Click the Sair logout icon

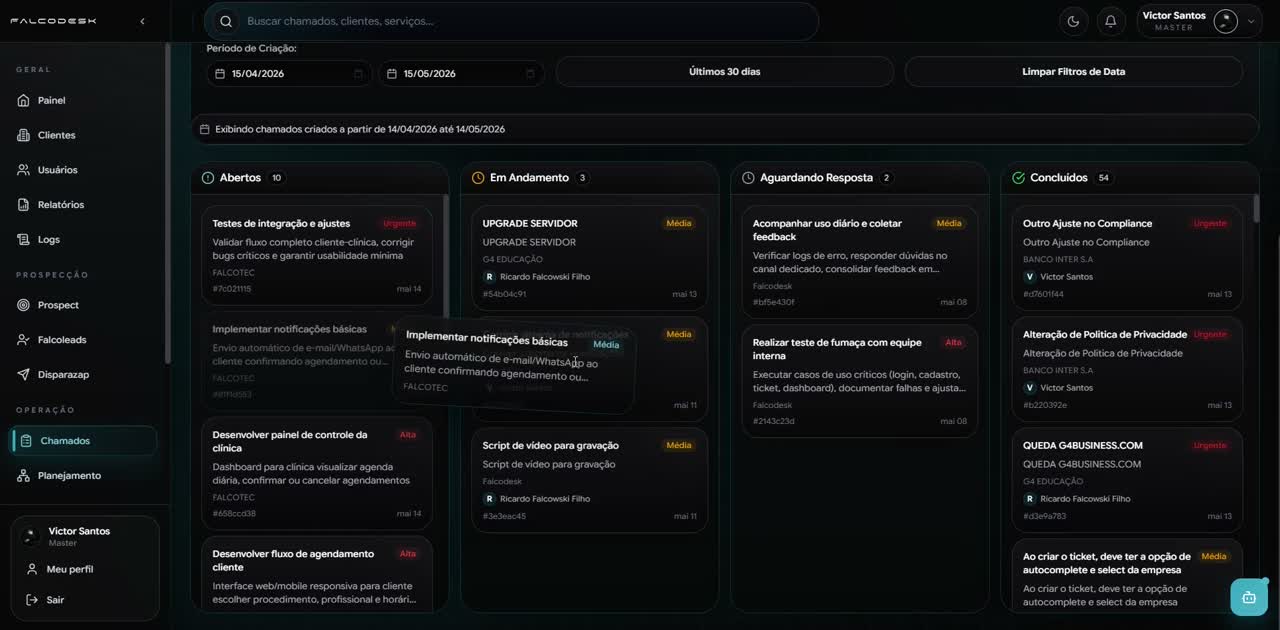pyautogui.click(x=32, y=600)
